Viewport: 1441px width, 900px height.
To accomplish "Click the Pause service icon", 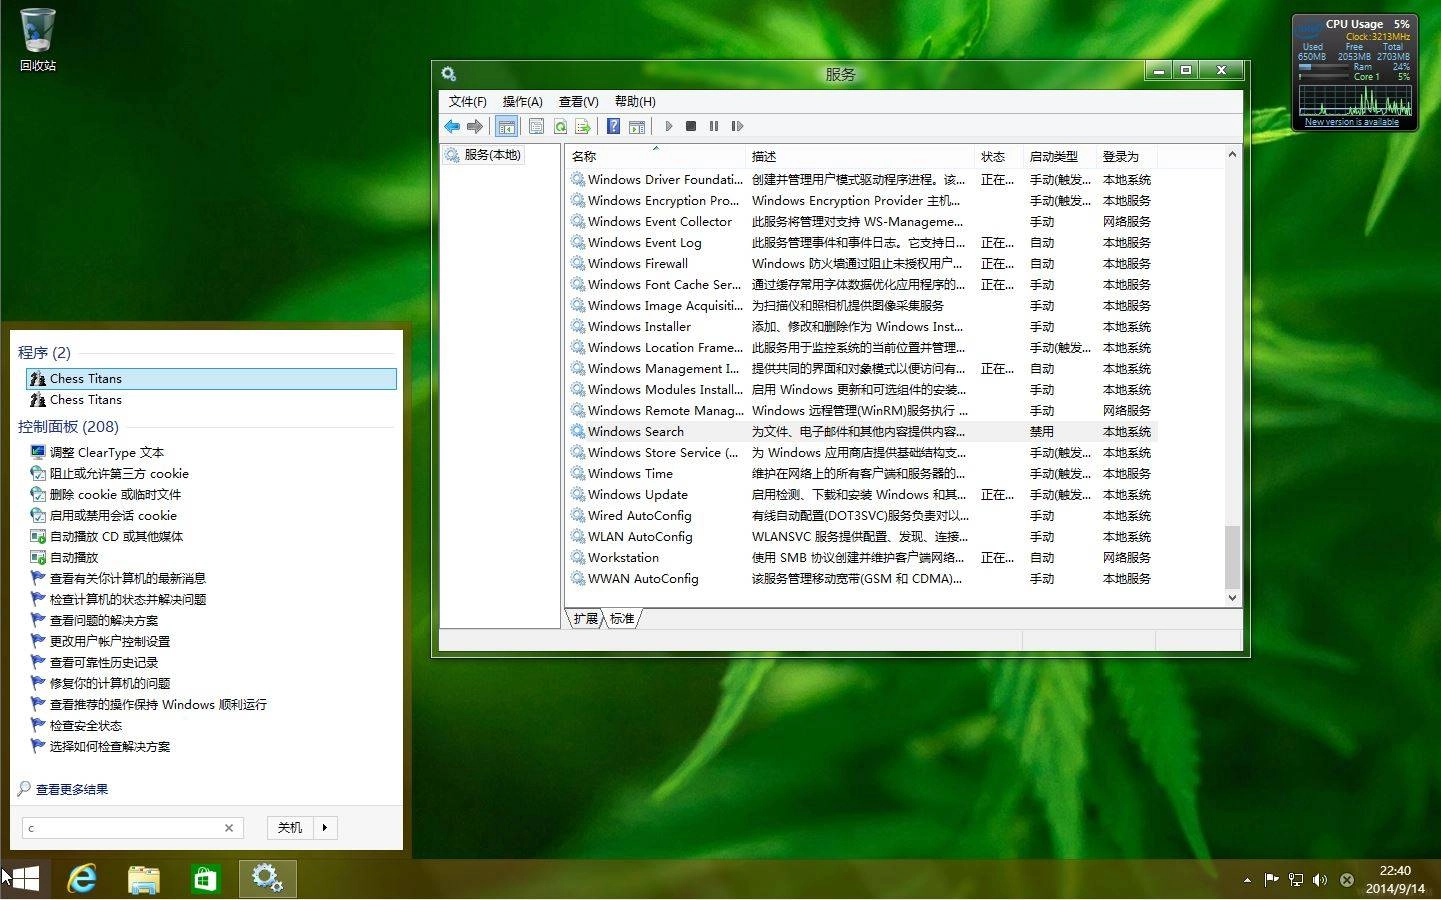I will (x=714, y=126).
